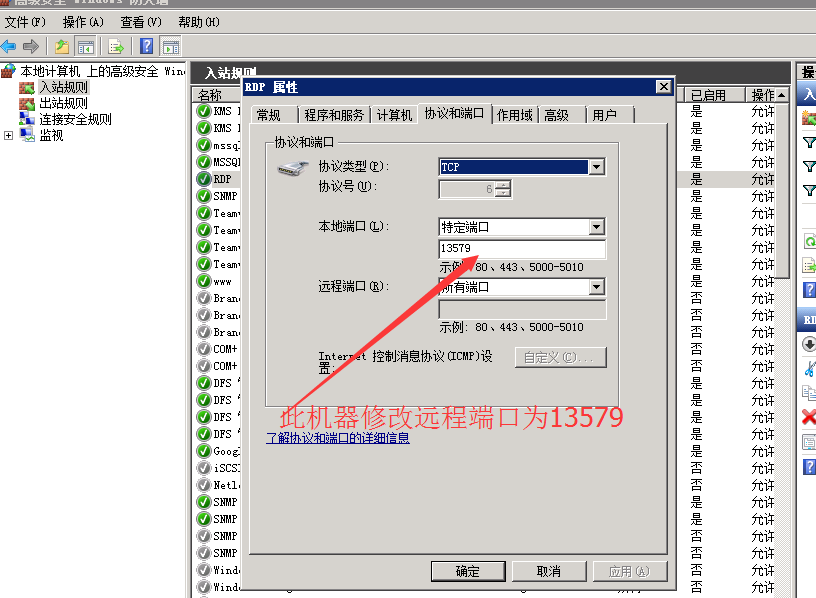
Task: Select 出站规则 in the left tree
Action: (x=63, y=103)
